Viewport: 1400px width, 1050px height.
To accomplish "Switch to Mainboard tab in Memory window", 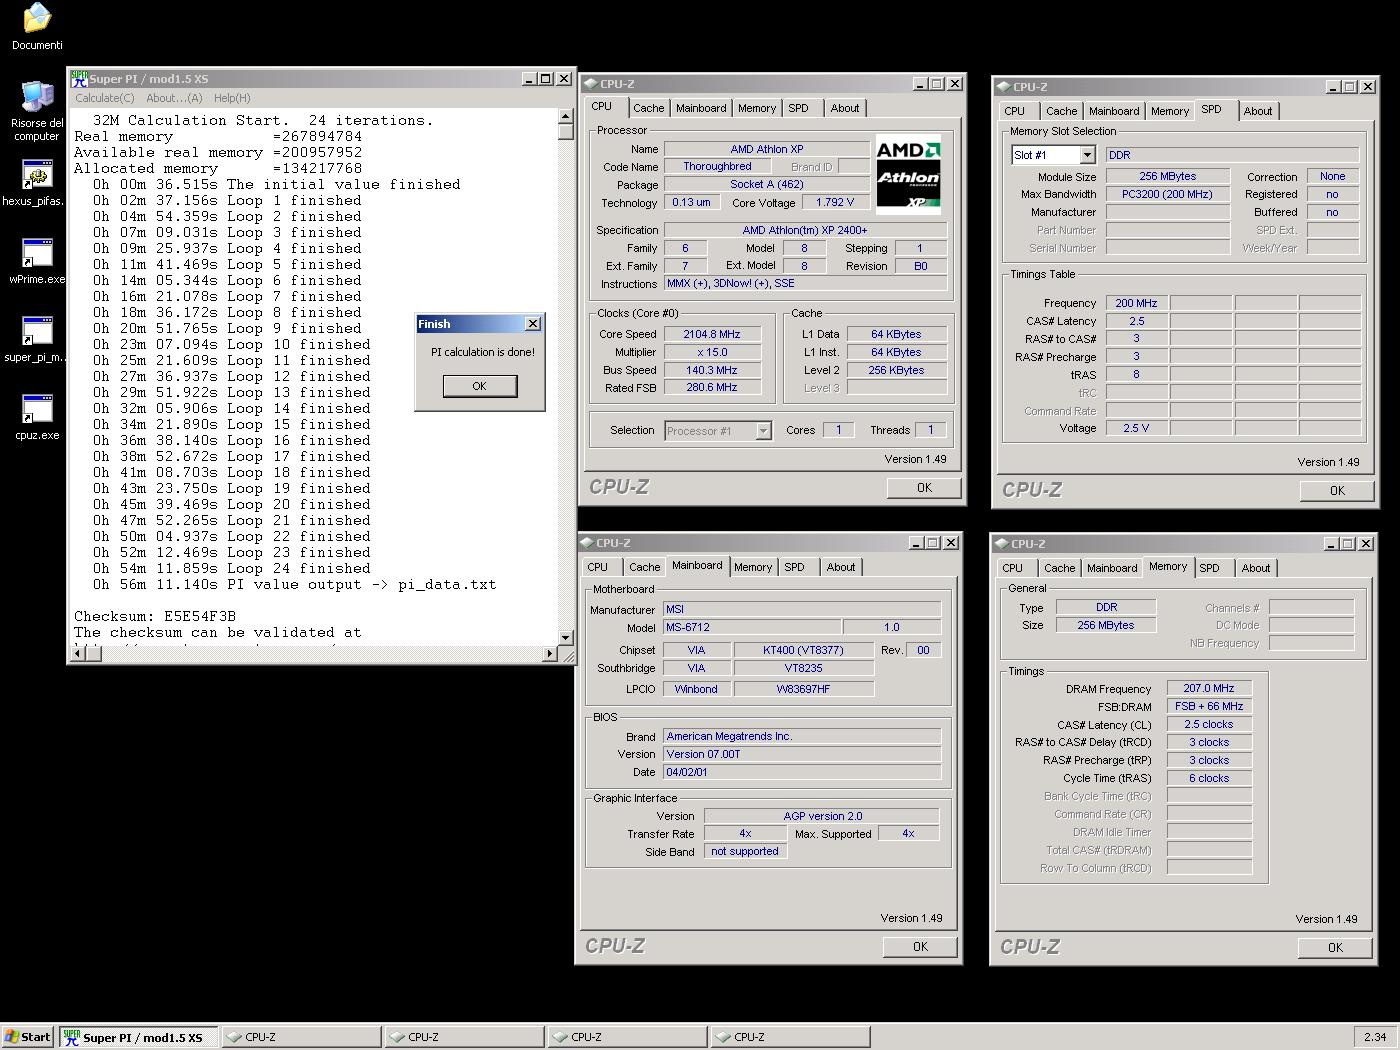I will click(x=1112, y=568).
